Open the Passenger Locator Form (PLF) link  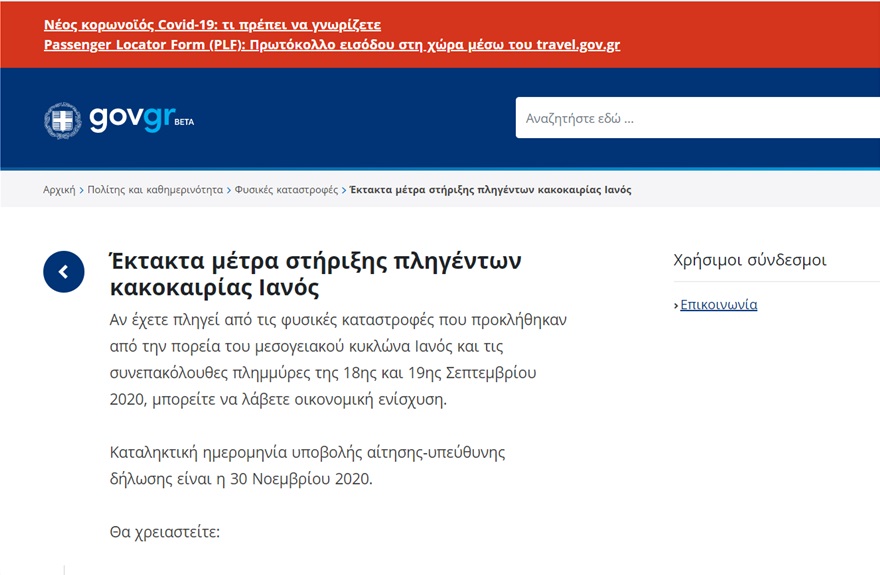(x=332, y=45)
